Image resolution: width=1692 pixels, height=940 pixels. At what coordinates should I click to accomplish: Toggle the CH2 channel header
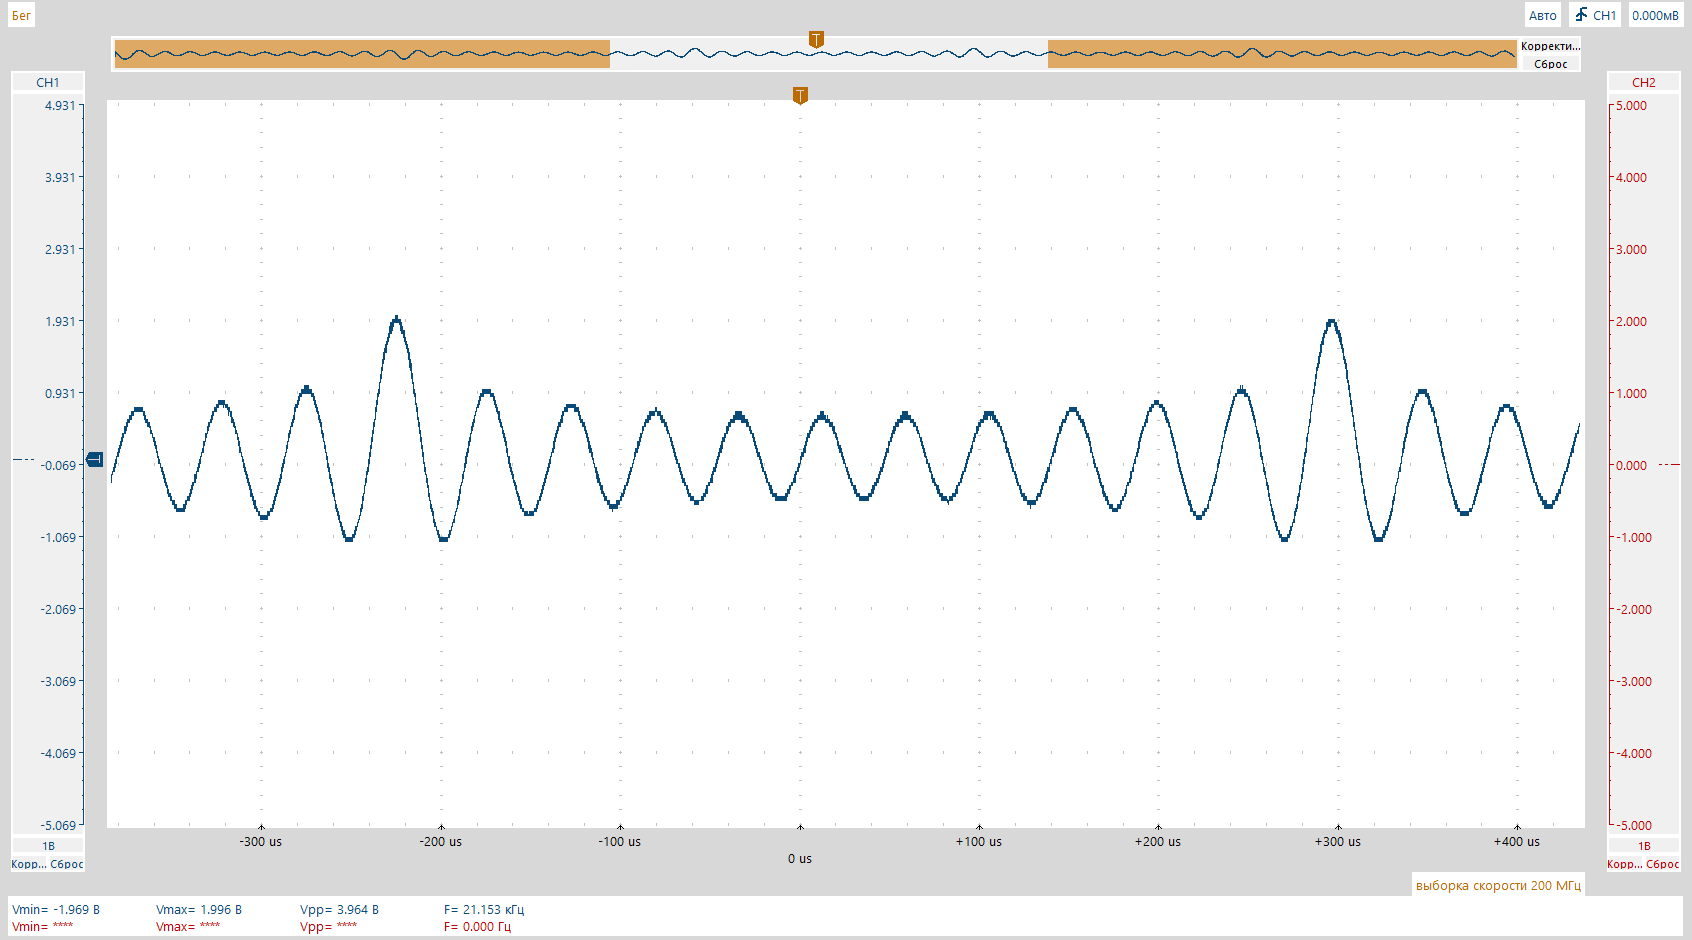(1643, 82)
